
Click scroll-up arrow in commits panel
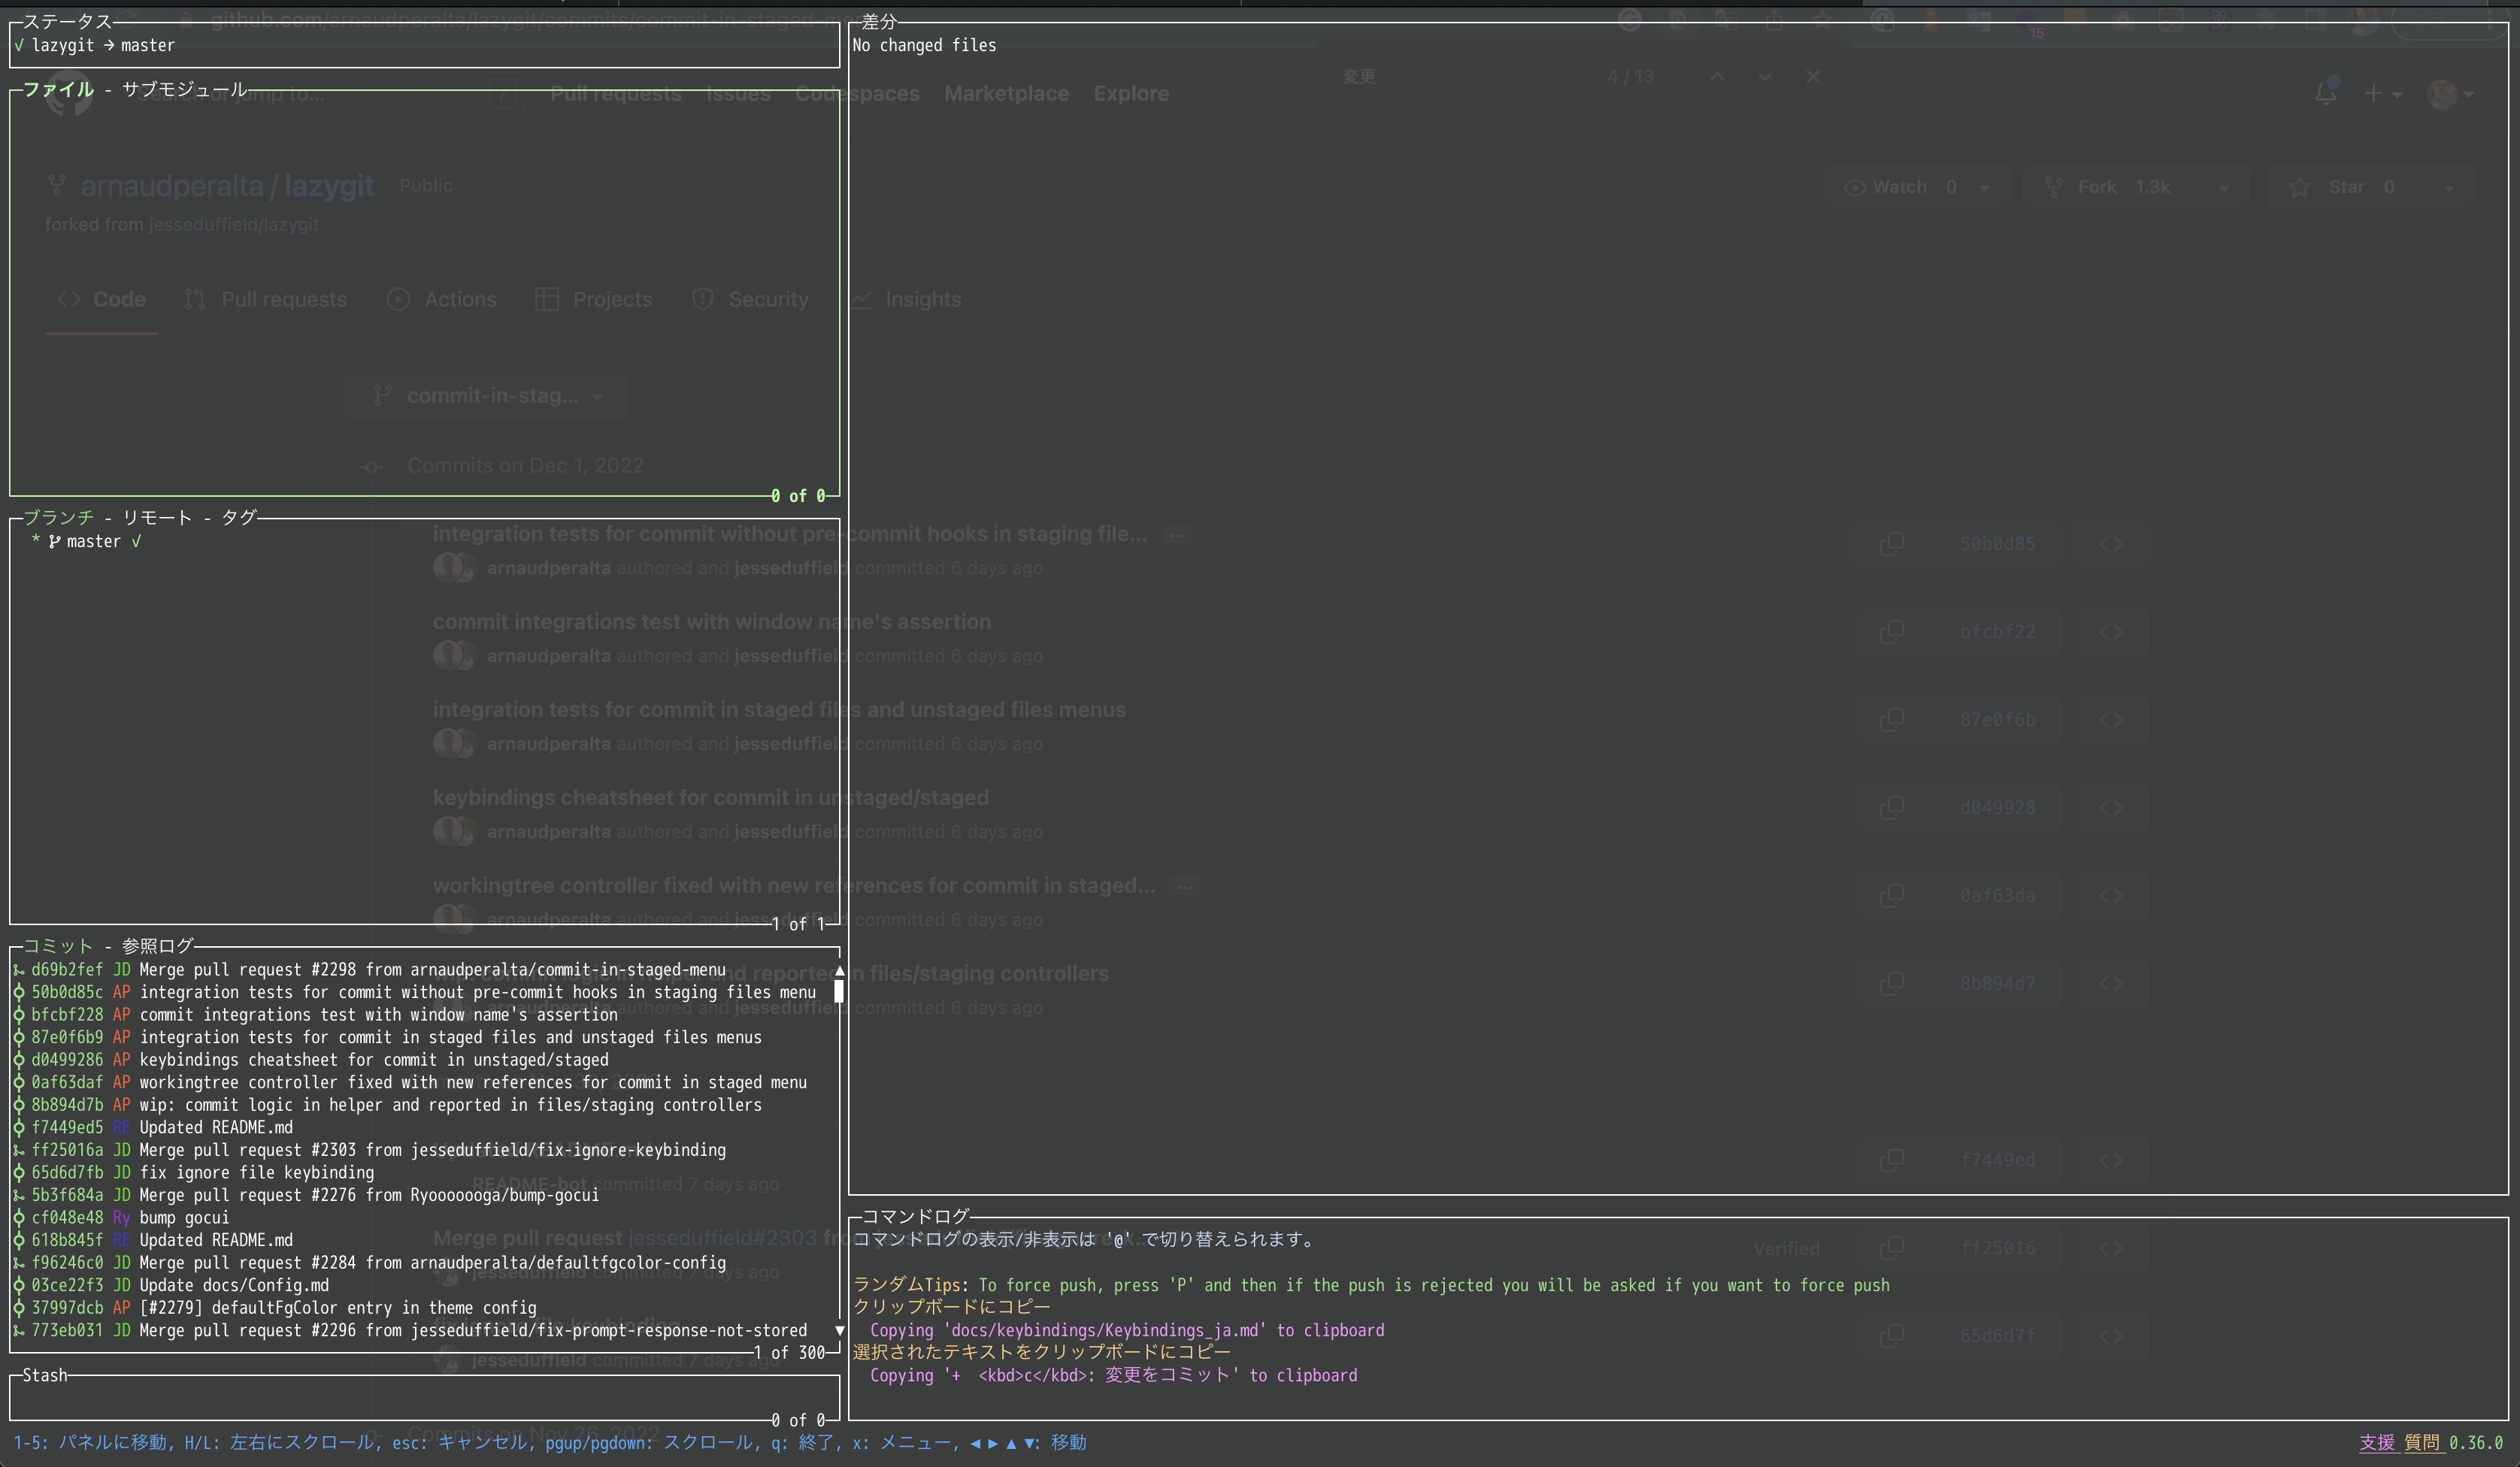tap(839, 970)
